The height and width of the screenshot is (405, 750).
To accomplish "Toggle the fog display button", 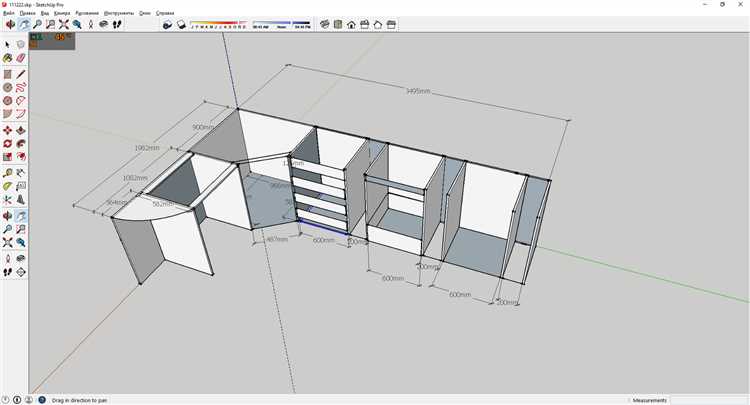I will click(x=180, y=24).
